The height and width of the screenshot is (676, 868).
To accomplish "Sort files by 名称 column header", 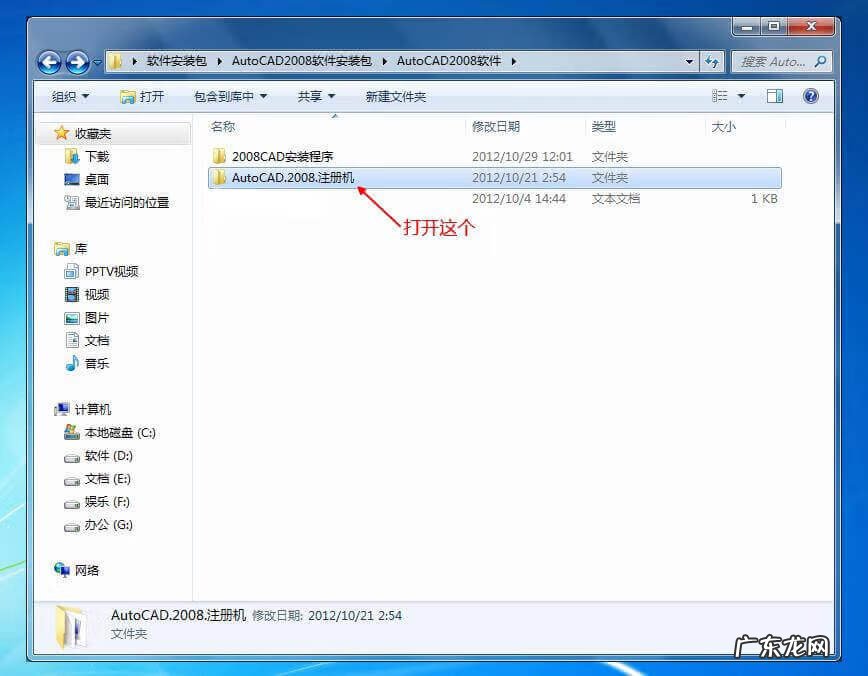I will click(x=223, y=127).
